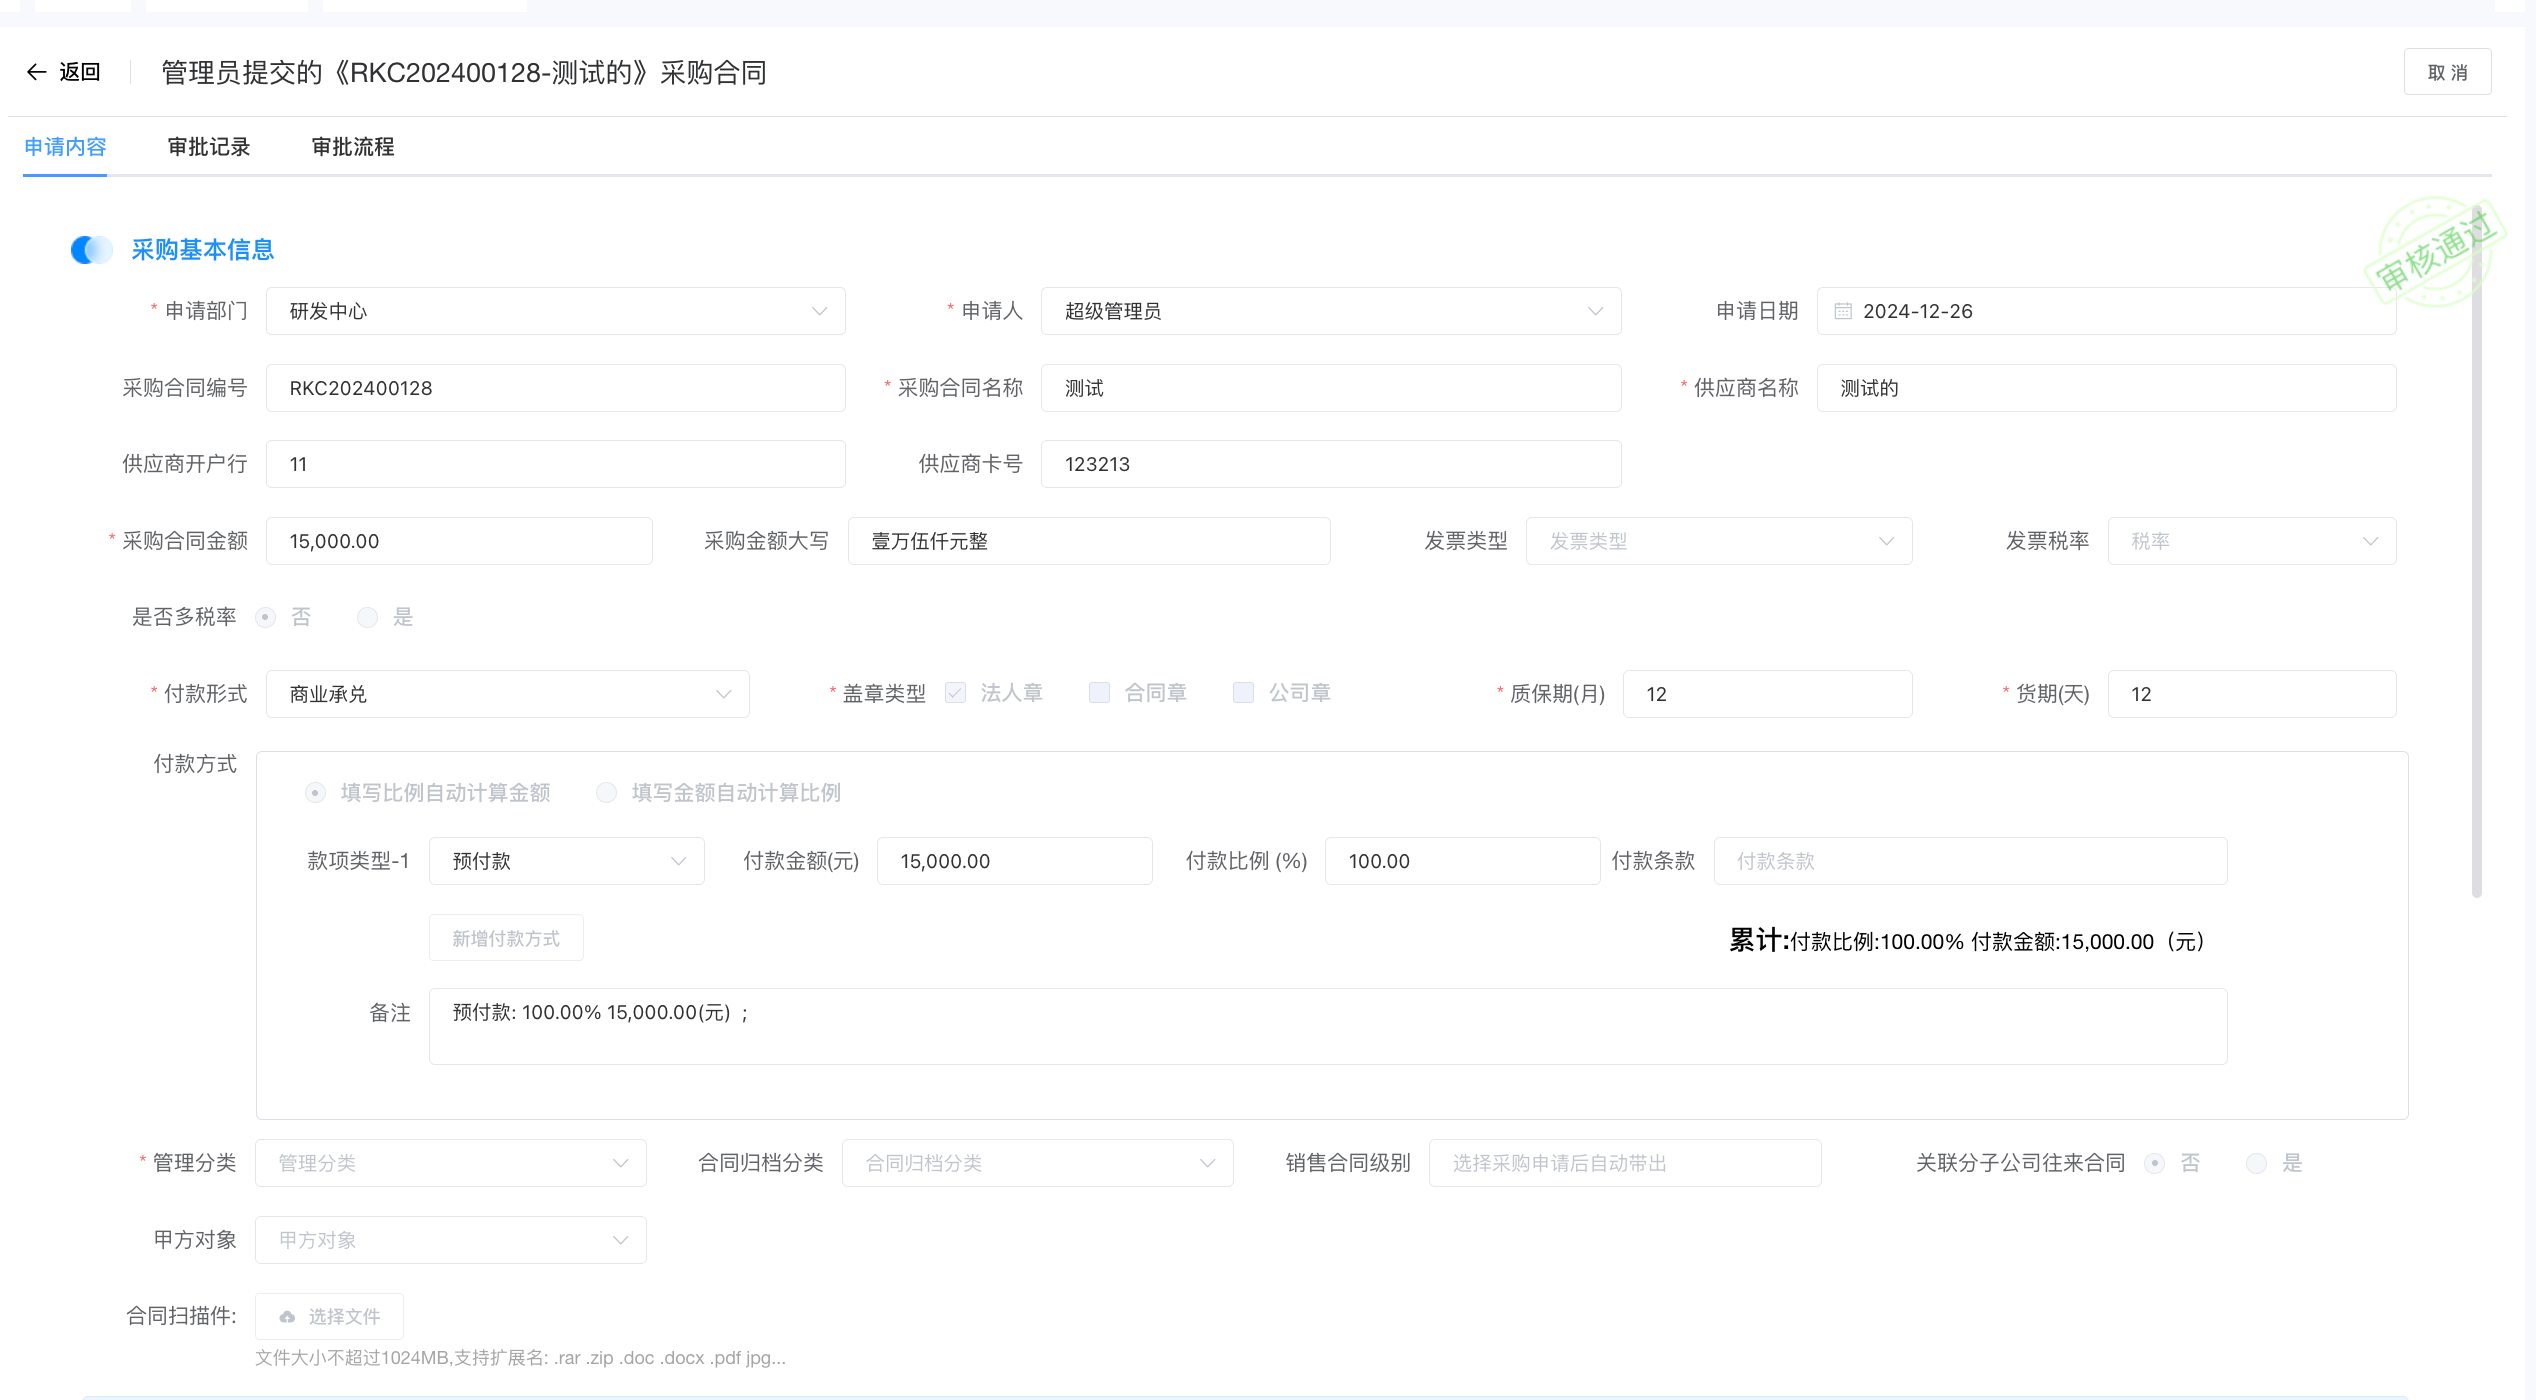The width and height of the screenshot is (2536, 1400).
Task: Click the 审核通过 approval stamp
Action: point(2434,252)
